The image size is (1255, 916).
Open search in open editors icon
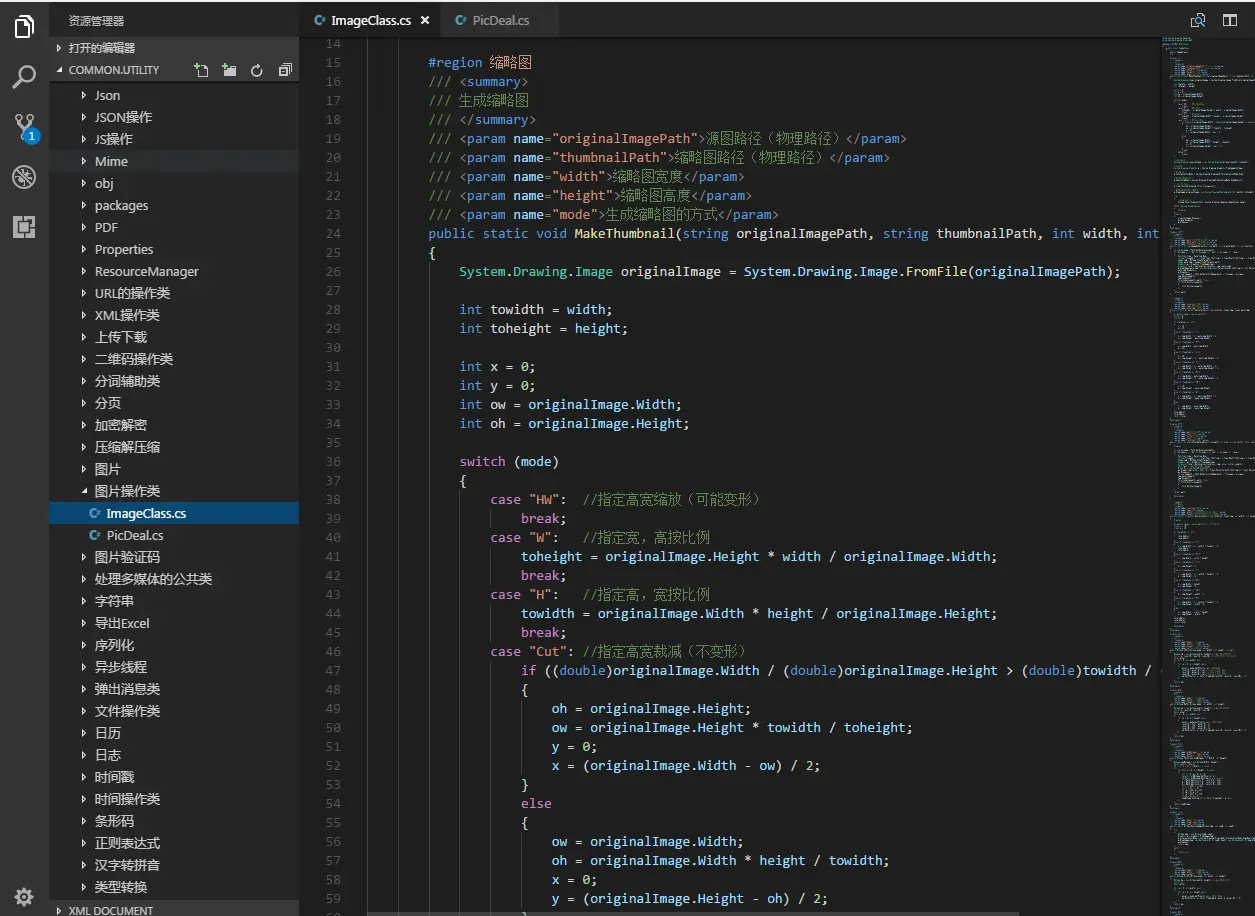1197,20
